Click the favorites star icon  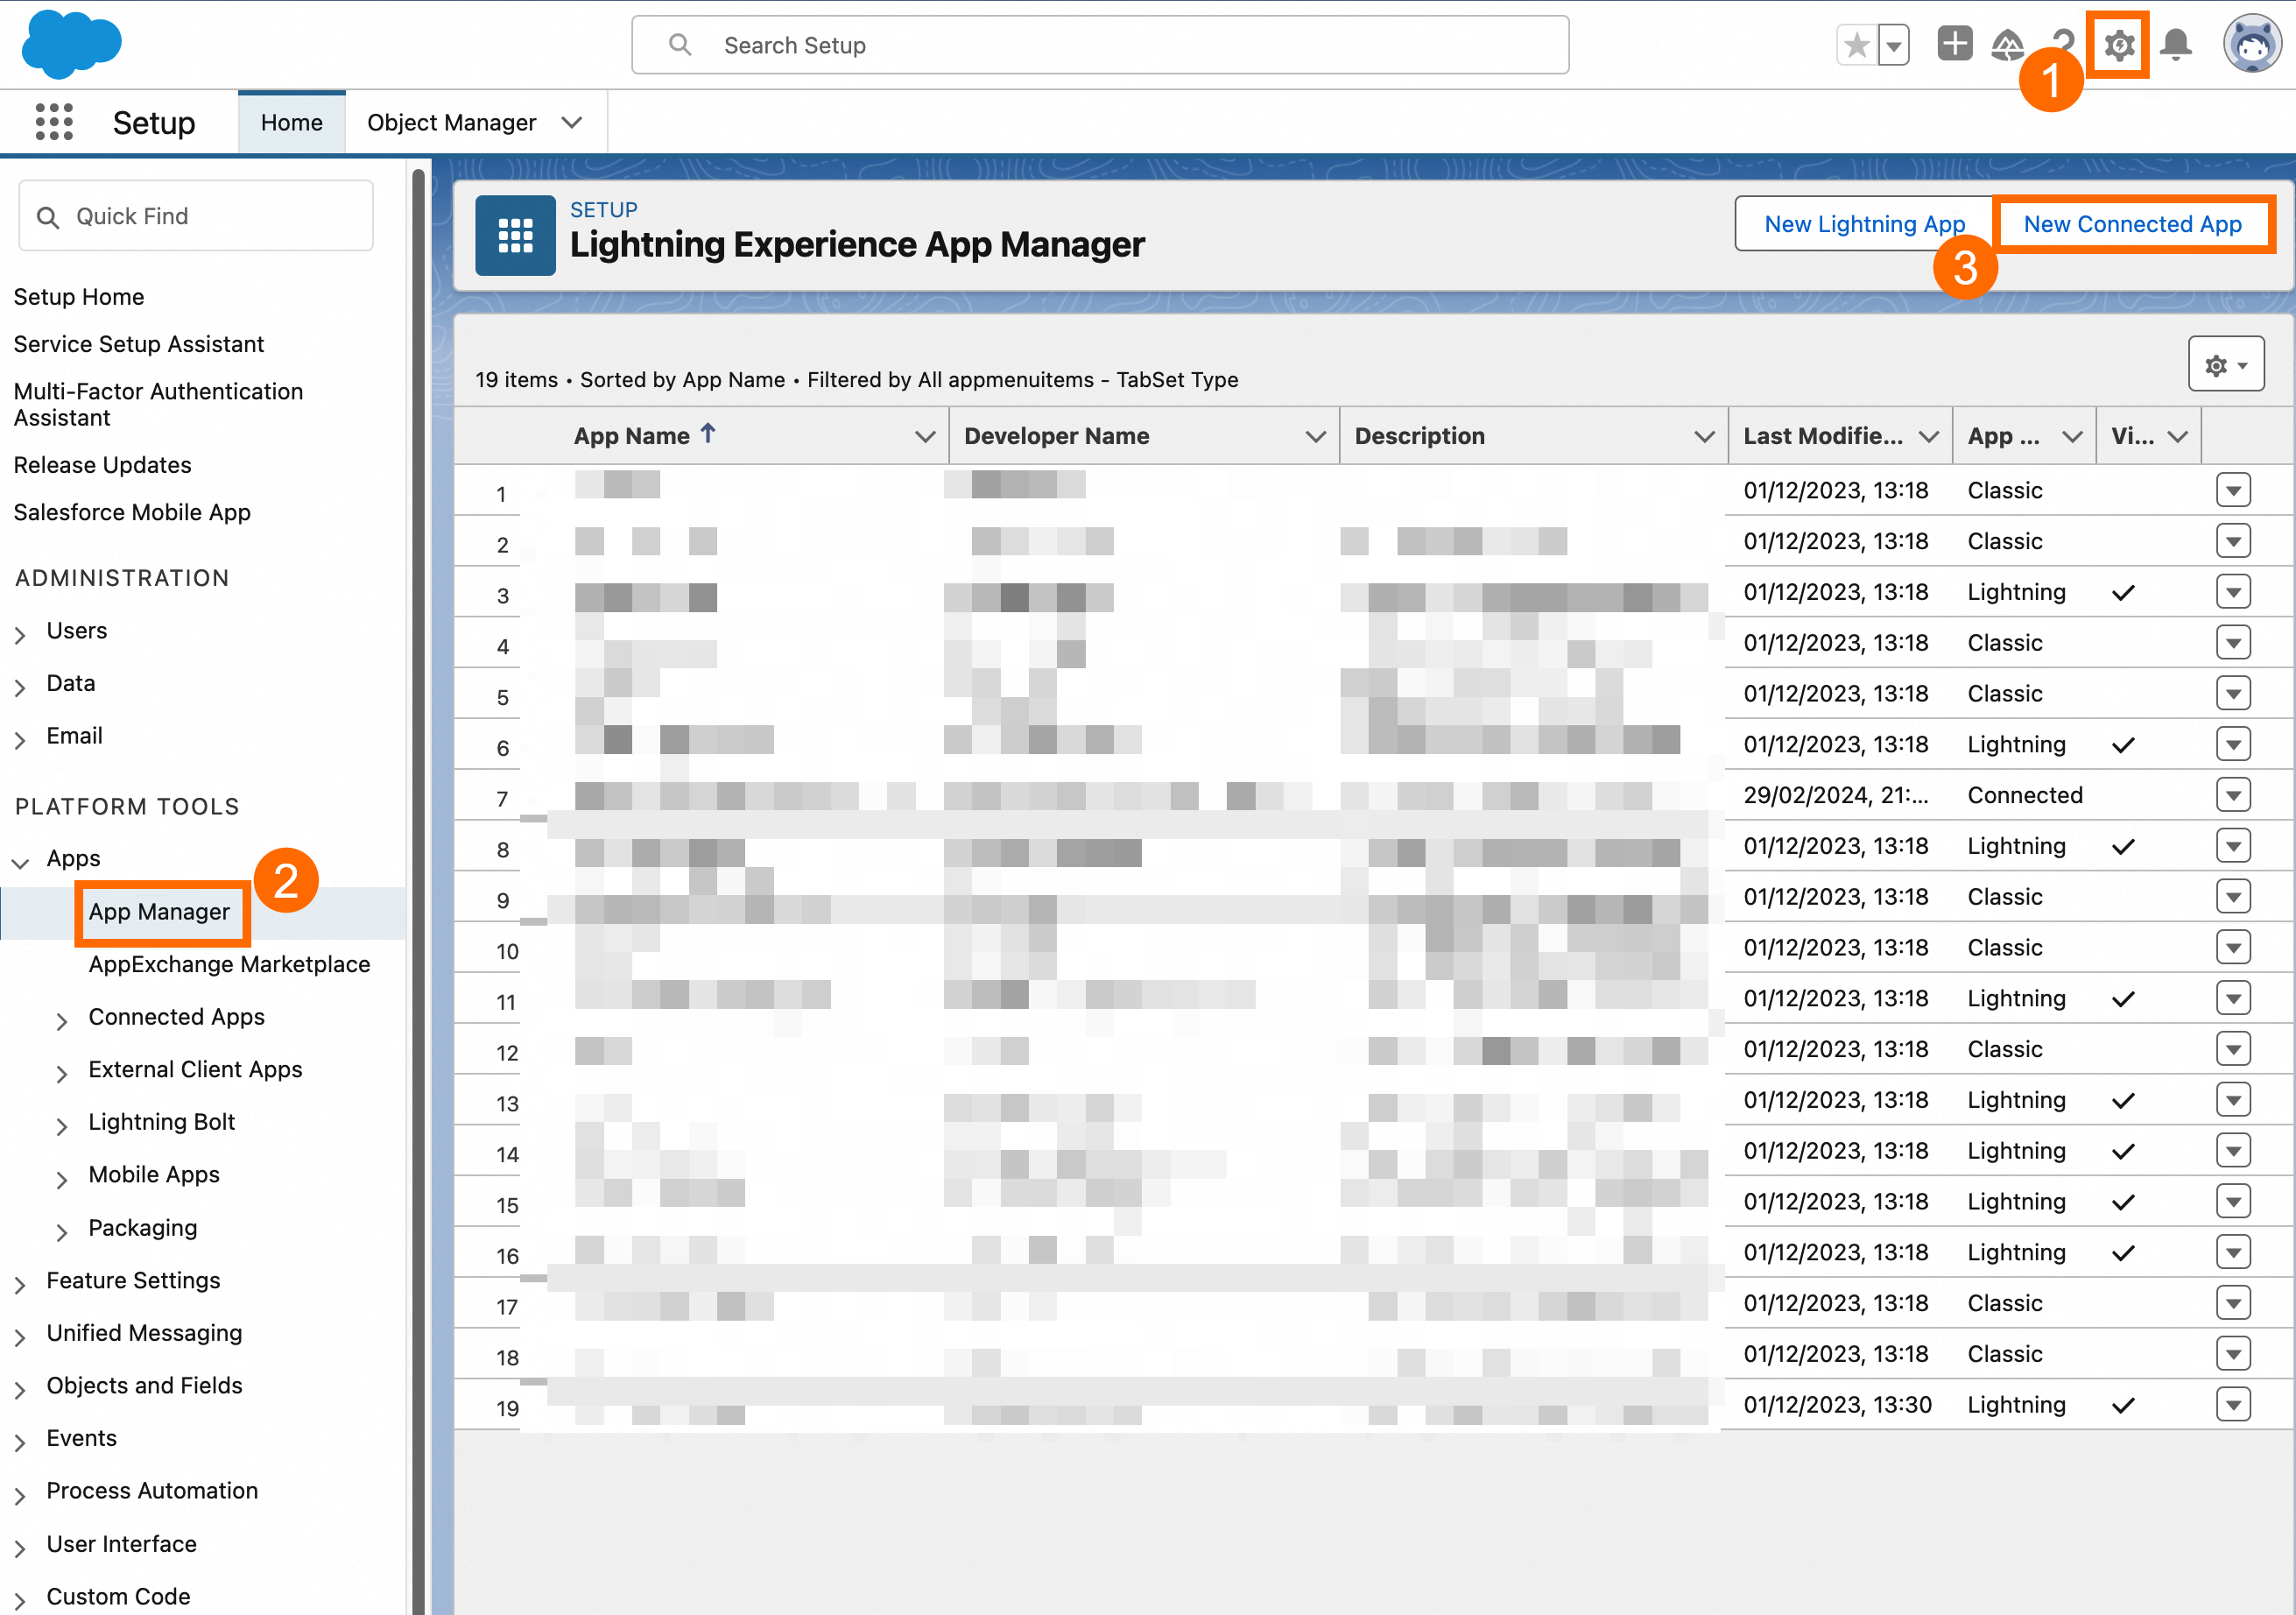[1857, 45]
